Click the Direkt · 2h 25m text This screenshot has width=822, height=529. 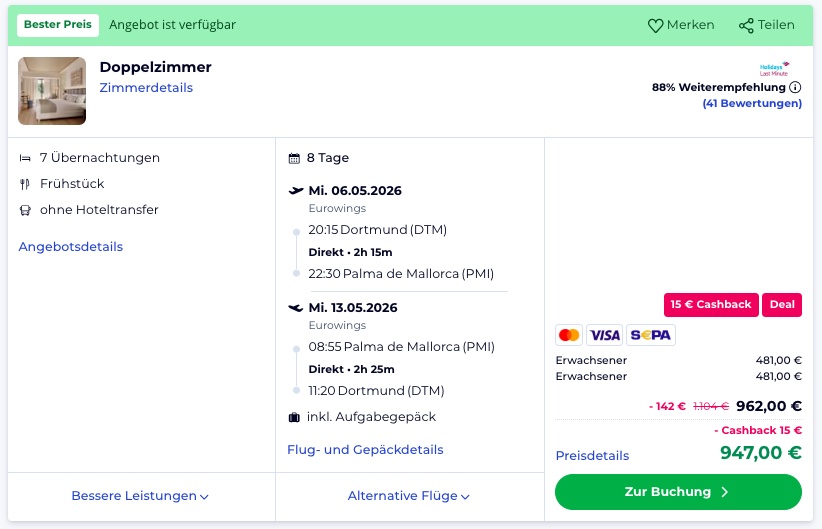pos(351,369)
